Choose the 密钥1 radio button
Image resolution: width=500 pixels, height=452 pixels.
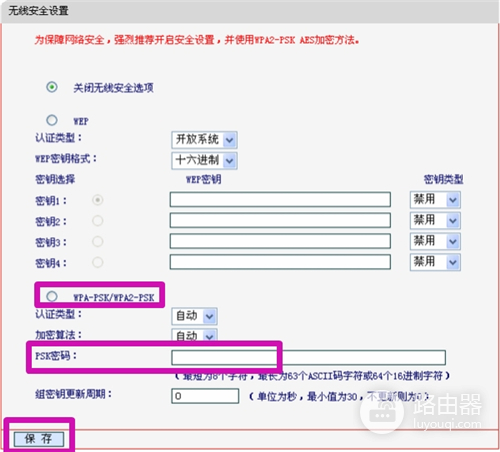[x=97, y=200]
